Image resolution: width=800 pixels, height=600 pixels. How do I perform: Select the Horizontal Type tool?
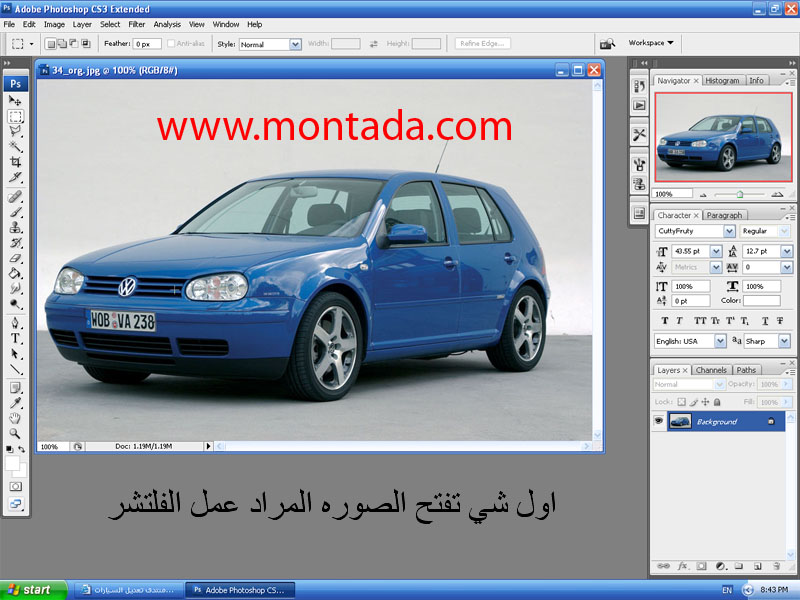[15, 338]
